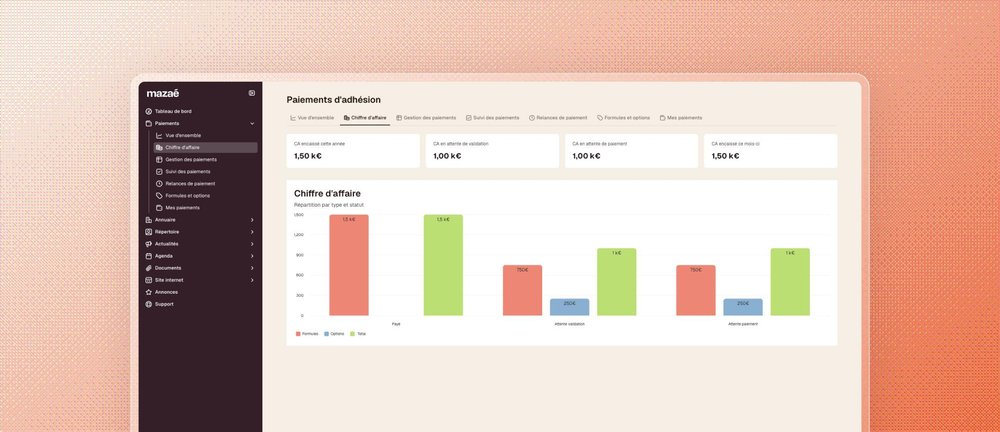Open Annonces via its star icon

coord(149,292)
